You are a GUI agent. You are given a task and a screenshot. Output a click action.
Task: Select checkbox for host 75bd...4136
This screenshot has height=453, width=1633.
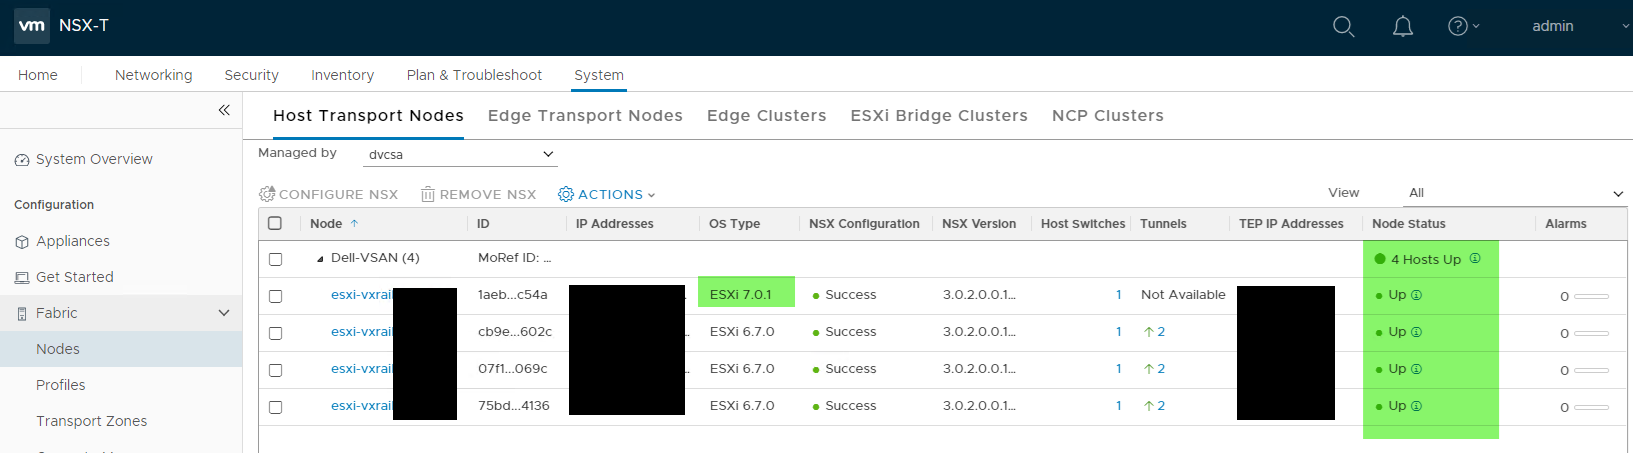[x=275, y=407]
